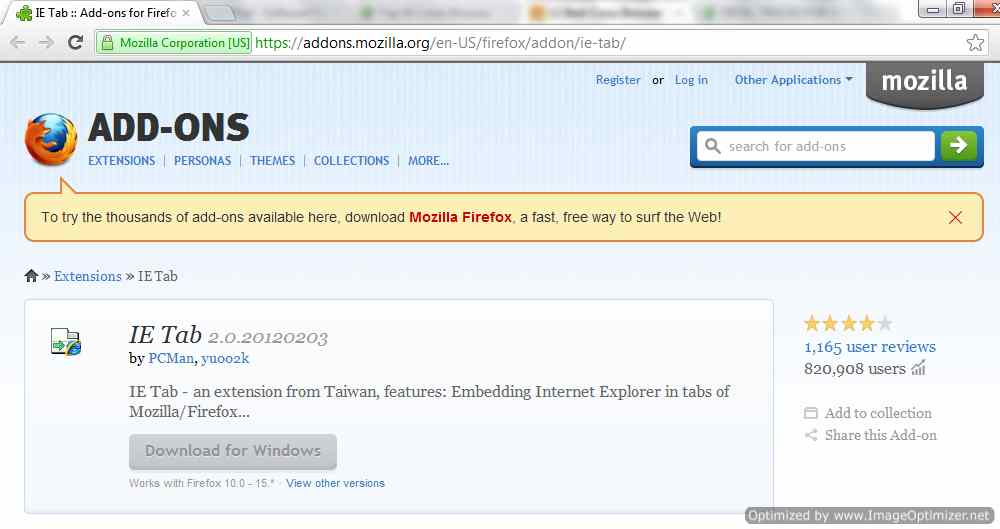The height and width of the screenshot is (529, 1000).
Task: Minimize the browser window
Action: point(932,9)
